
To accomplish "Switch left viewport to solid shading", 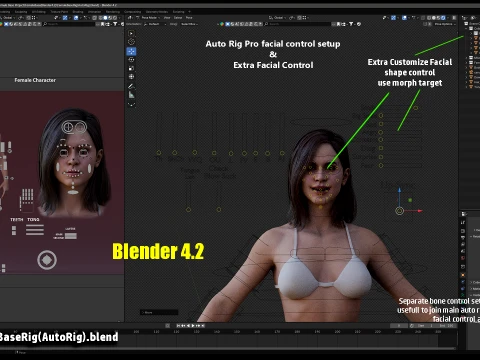I will coord(105,18).
